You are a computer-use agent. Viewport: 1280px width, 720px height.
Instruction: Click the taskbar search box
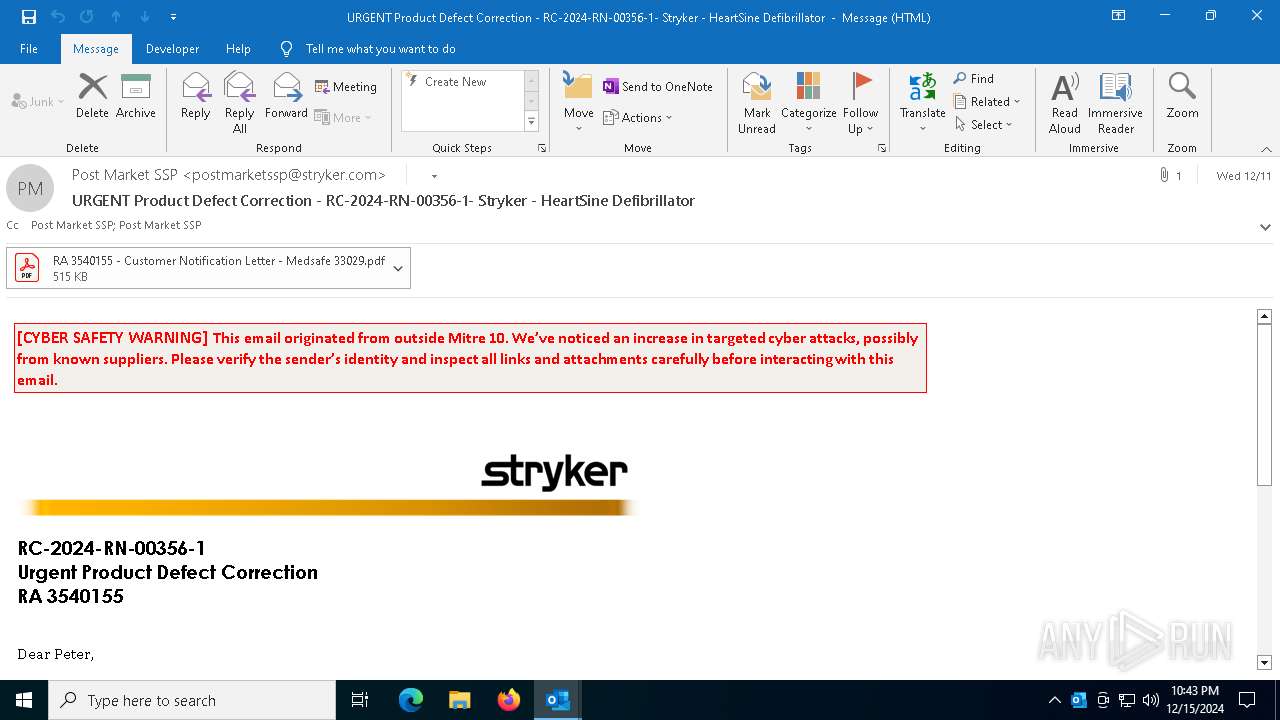click(x=192, y=700)
